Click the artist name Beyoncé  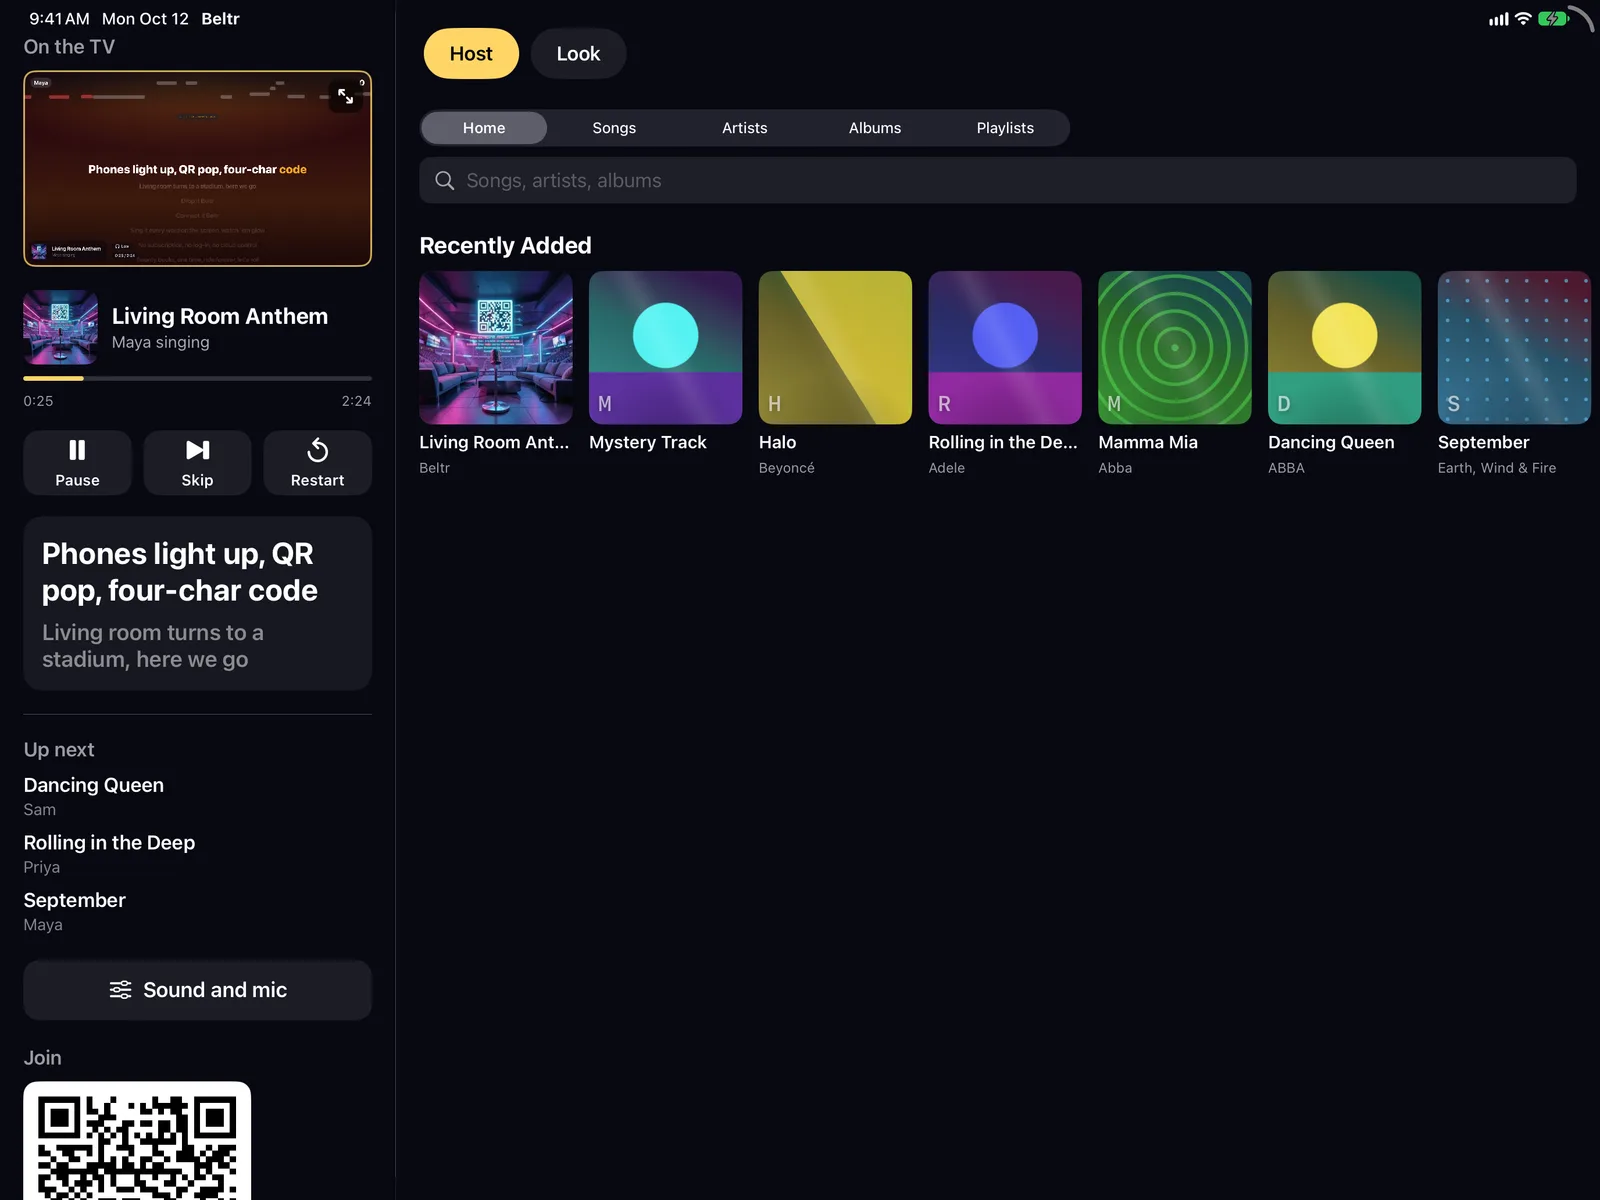[x=787, y=468]
